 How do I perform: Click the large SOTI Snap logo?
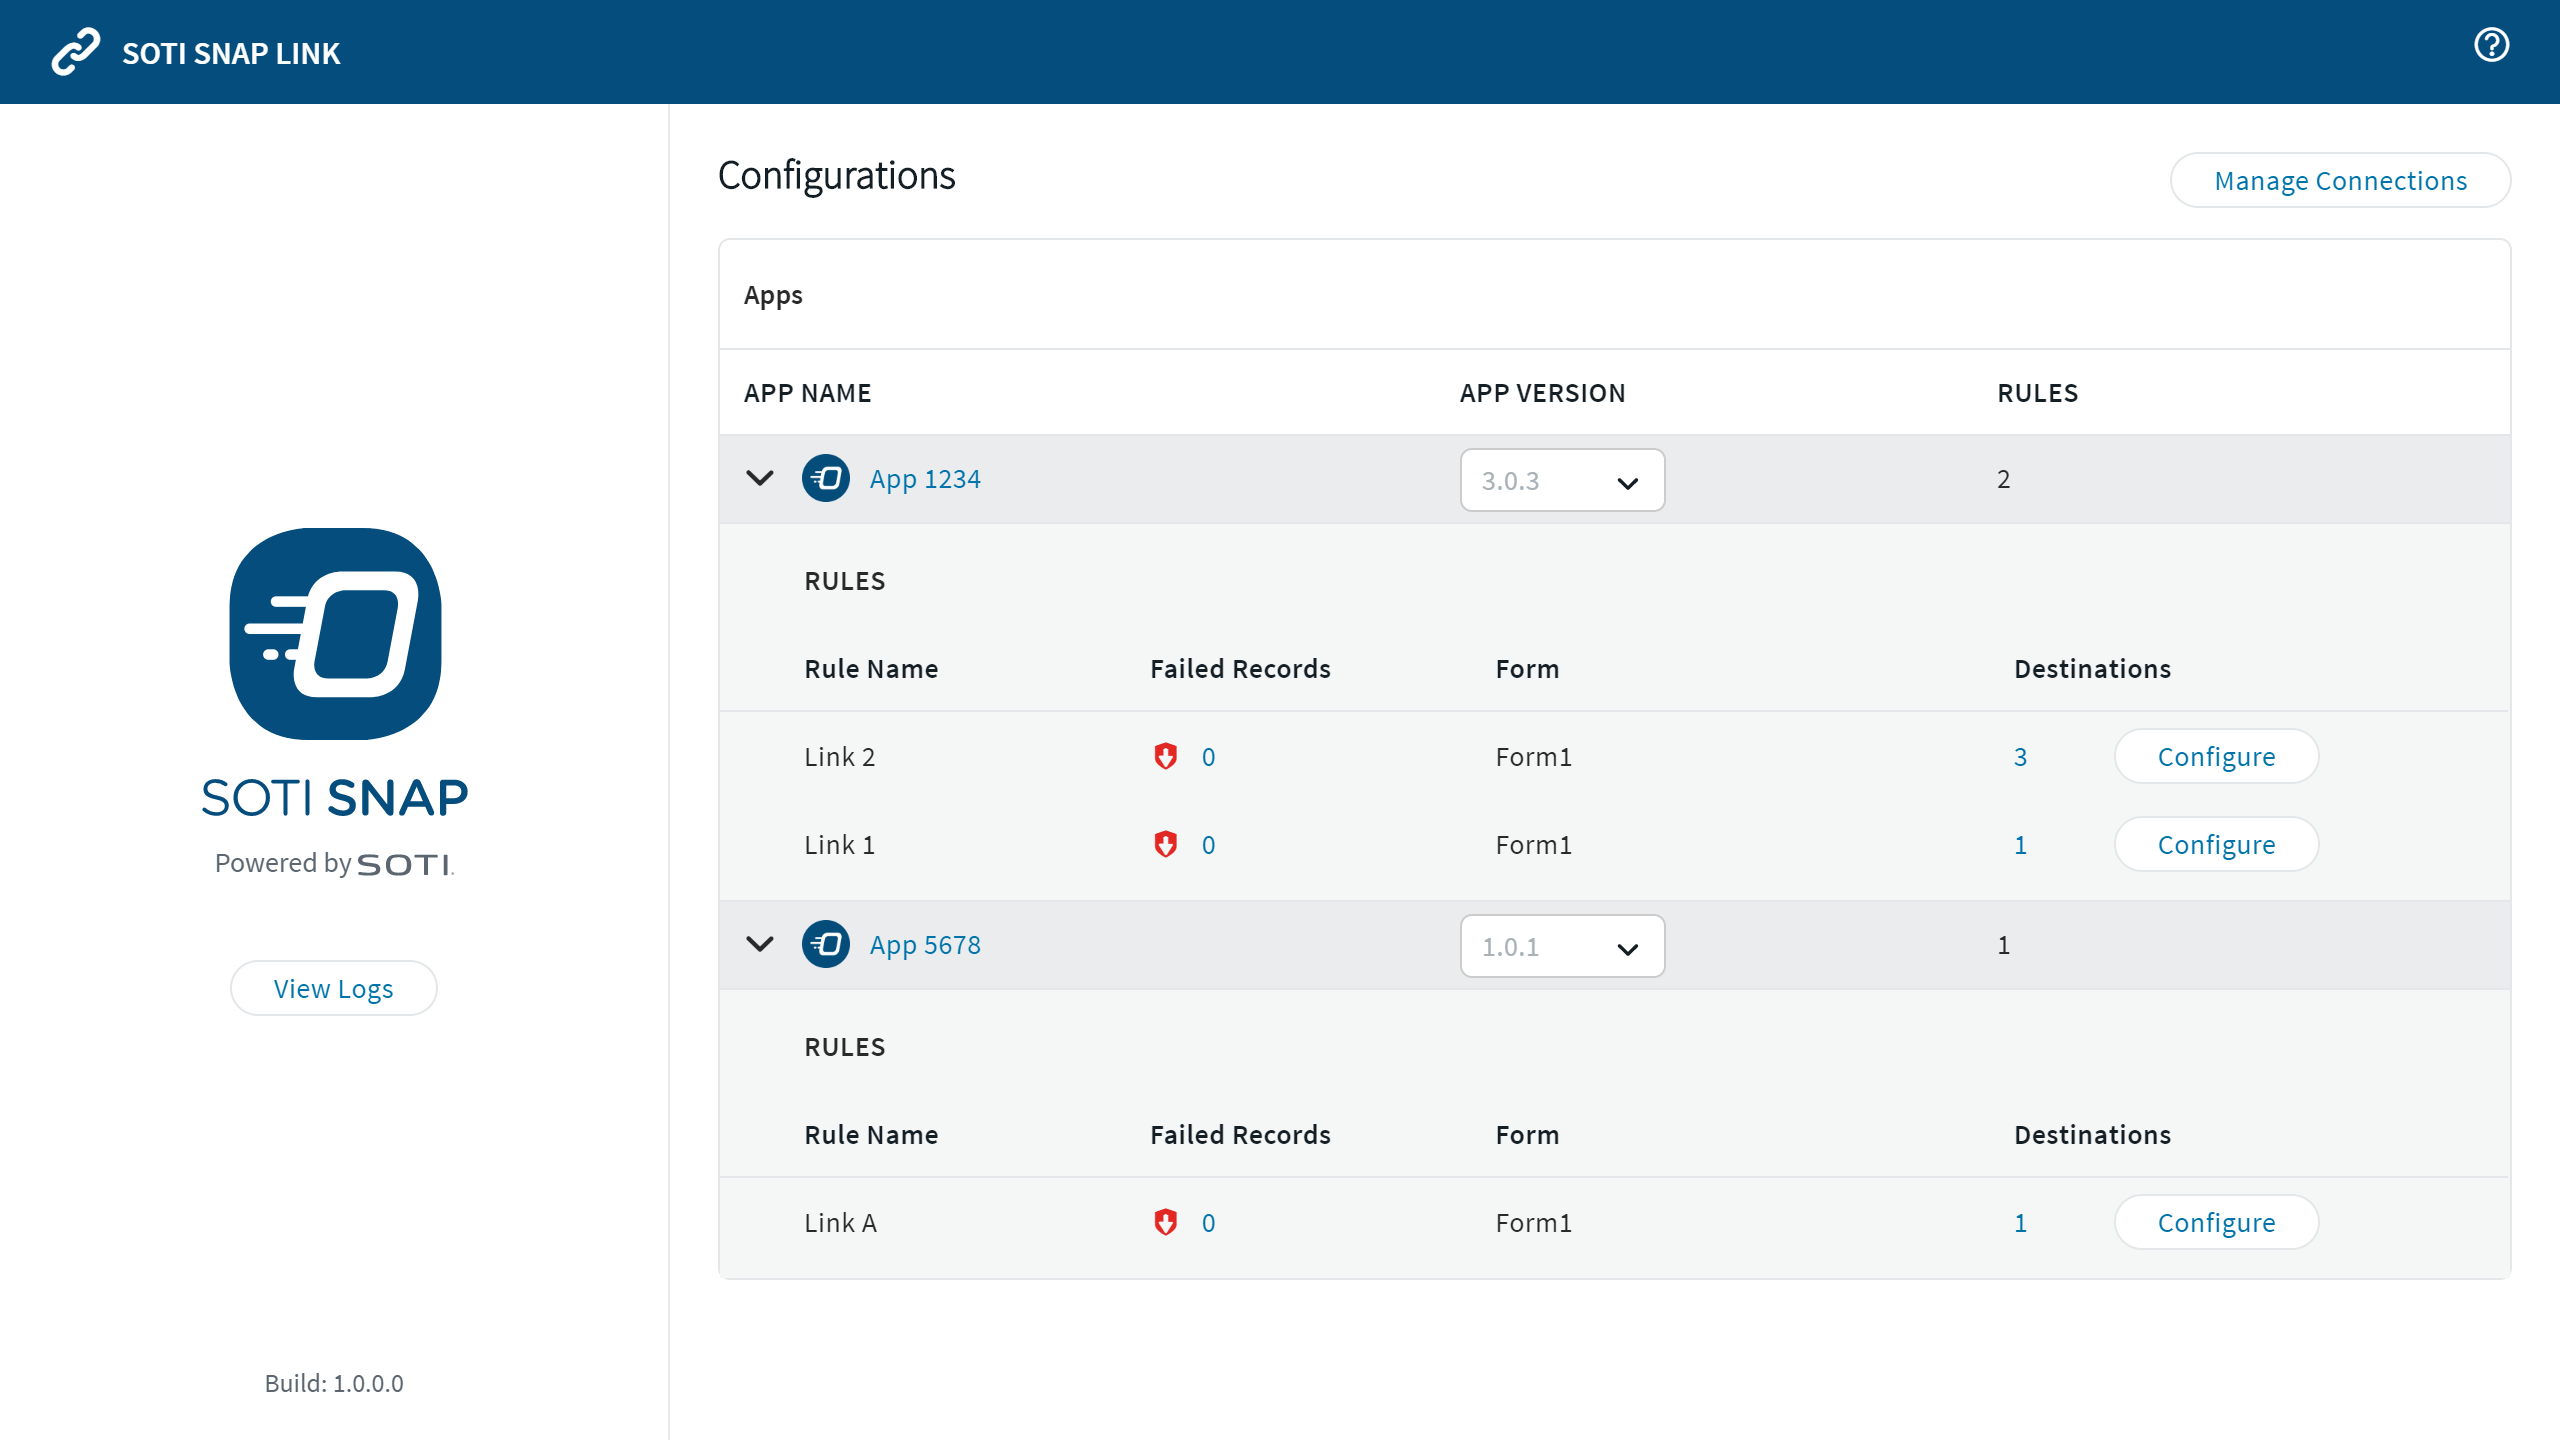coord(335,634)
